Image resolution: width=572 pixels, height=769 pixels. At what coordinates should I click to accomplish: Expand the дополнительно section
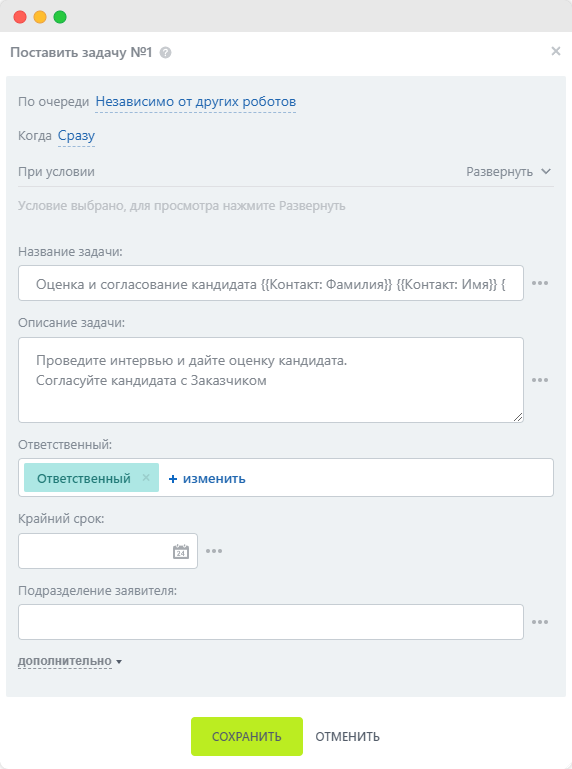click(x=70, y=661)
